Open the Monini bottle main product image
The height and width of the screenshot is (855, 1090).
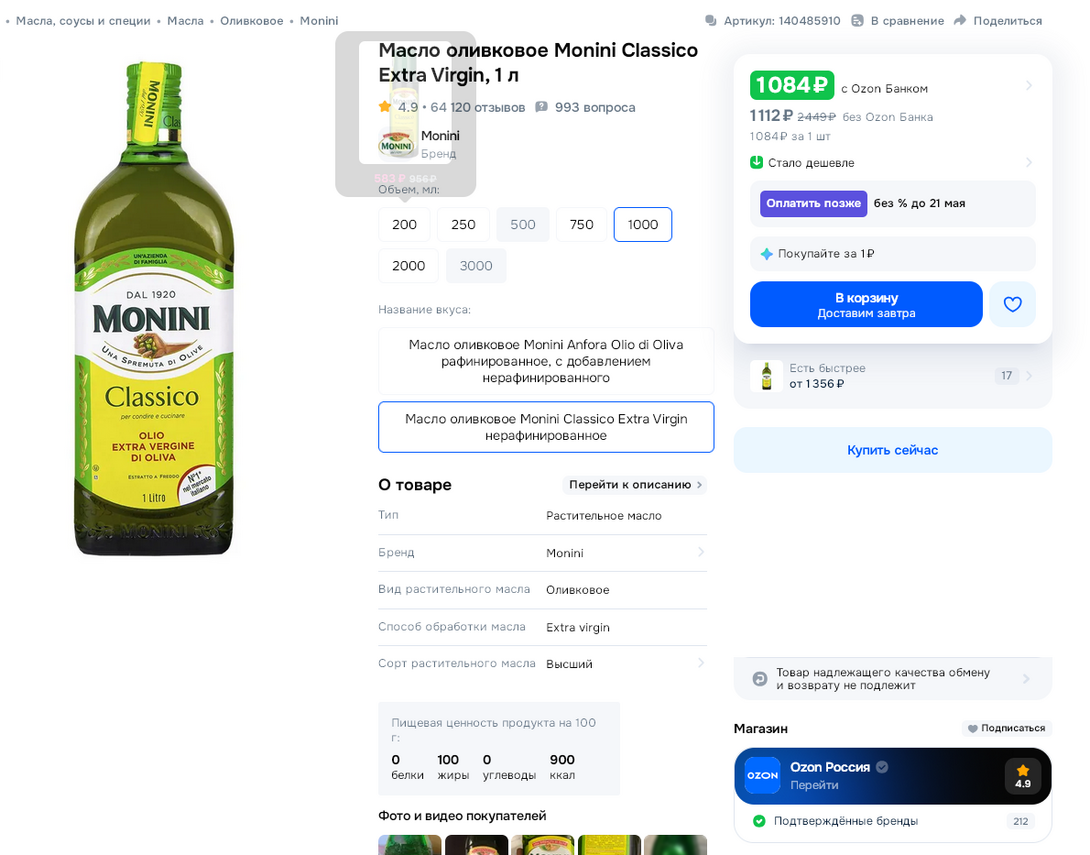tap(154, 308)
